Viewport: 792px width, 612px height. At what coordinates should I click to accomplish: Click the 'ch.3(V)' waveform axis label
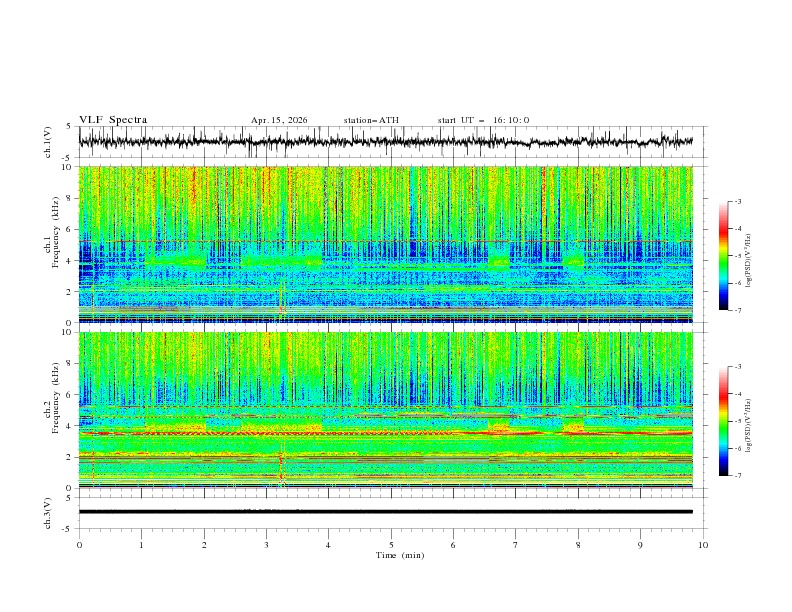pyautogui.click(x=48, y=513)
